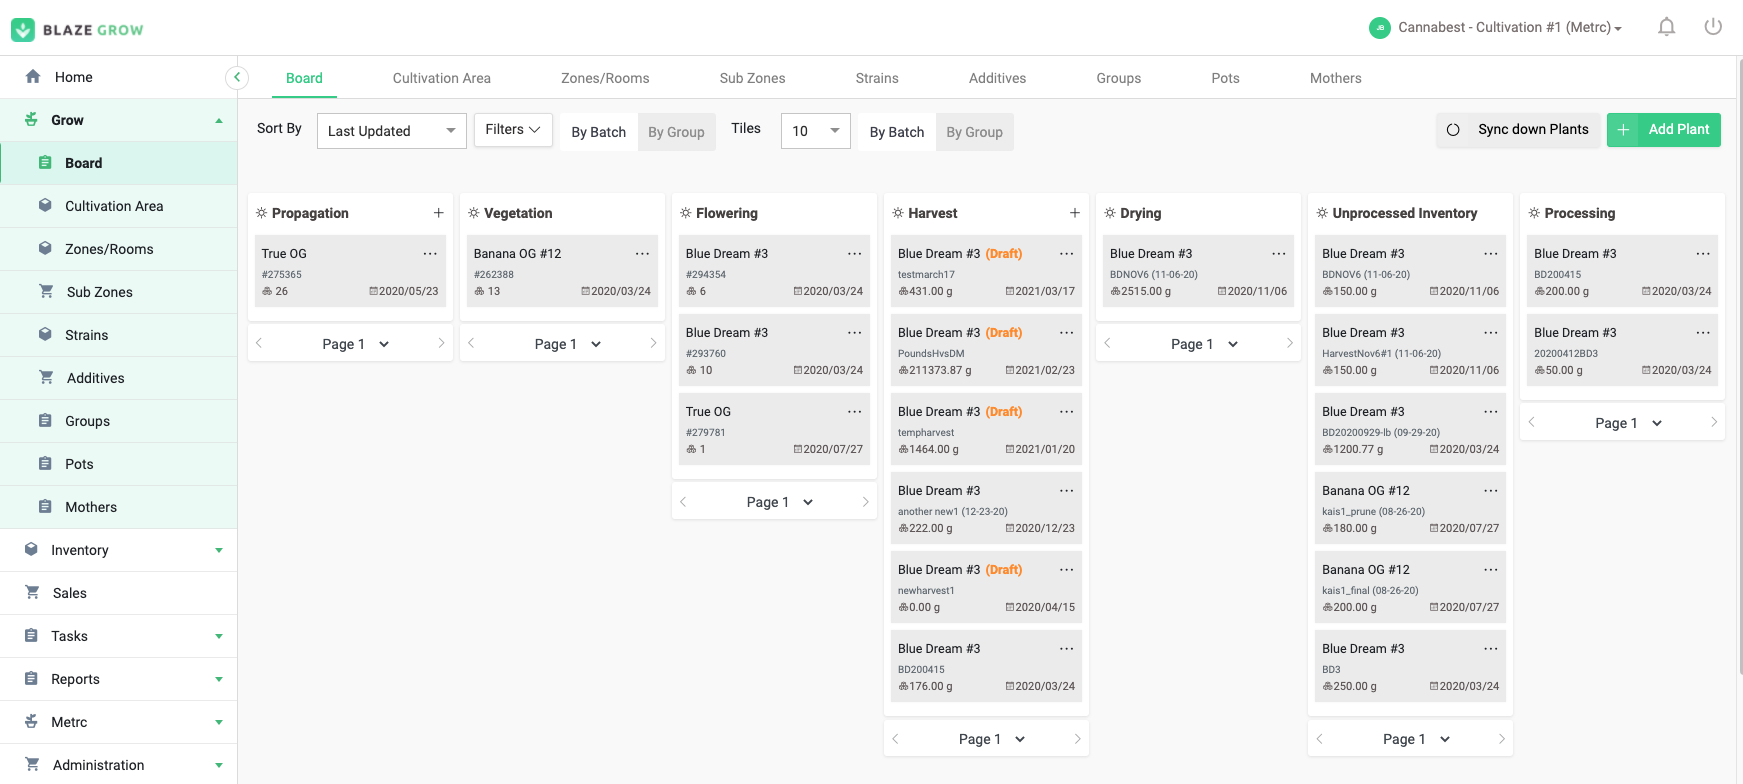Click the power logout icon
1743x784 pixels.
[1713, 27]
